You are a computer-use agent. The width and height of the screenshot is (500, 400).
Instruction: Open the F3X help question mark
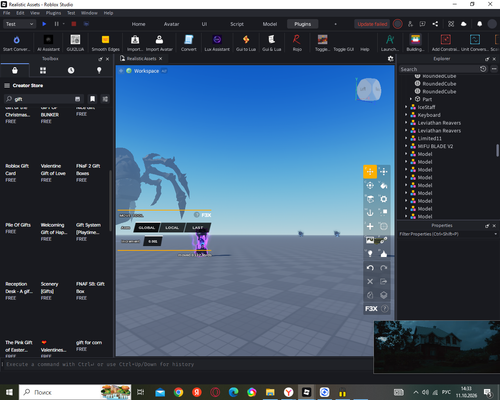point(385,309)
